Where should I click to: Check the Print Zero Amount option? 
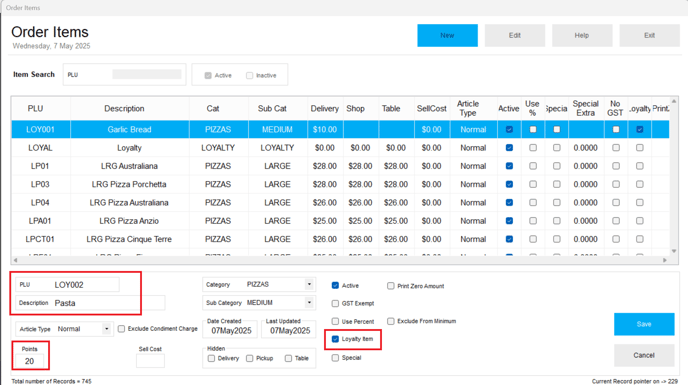click(x=391, y=286)
